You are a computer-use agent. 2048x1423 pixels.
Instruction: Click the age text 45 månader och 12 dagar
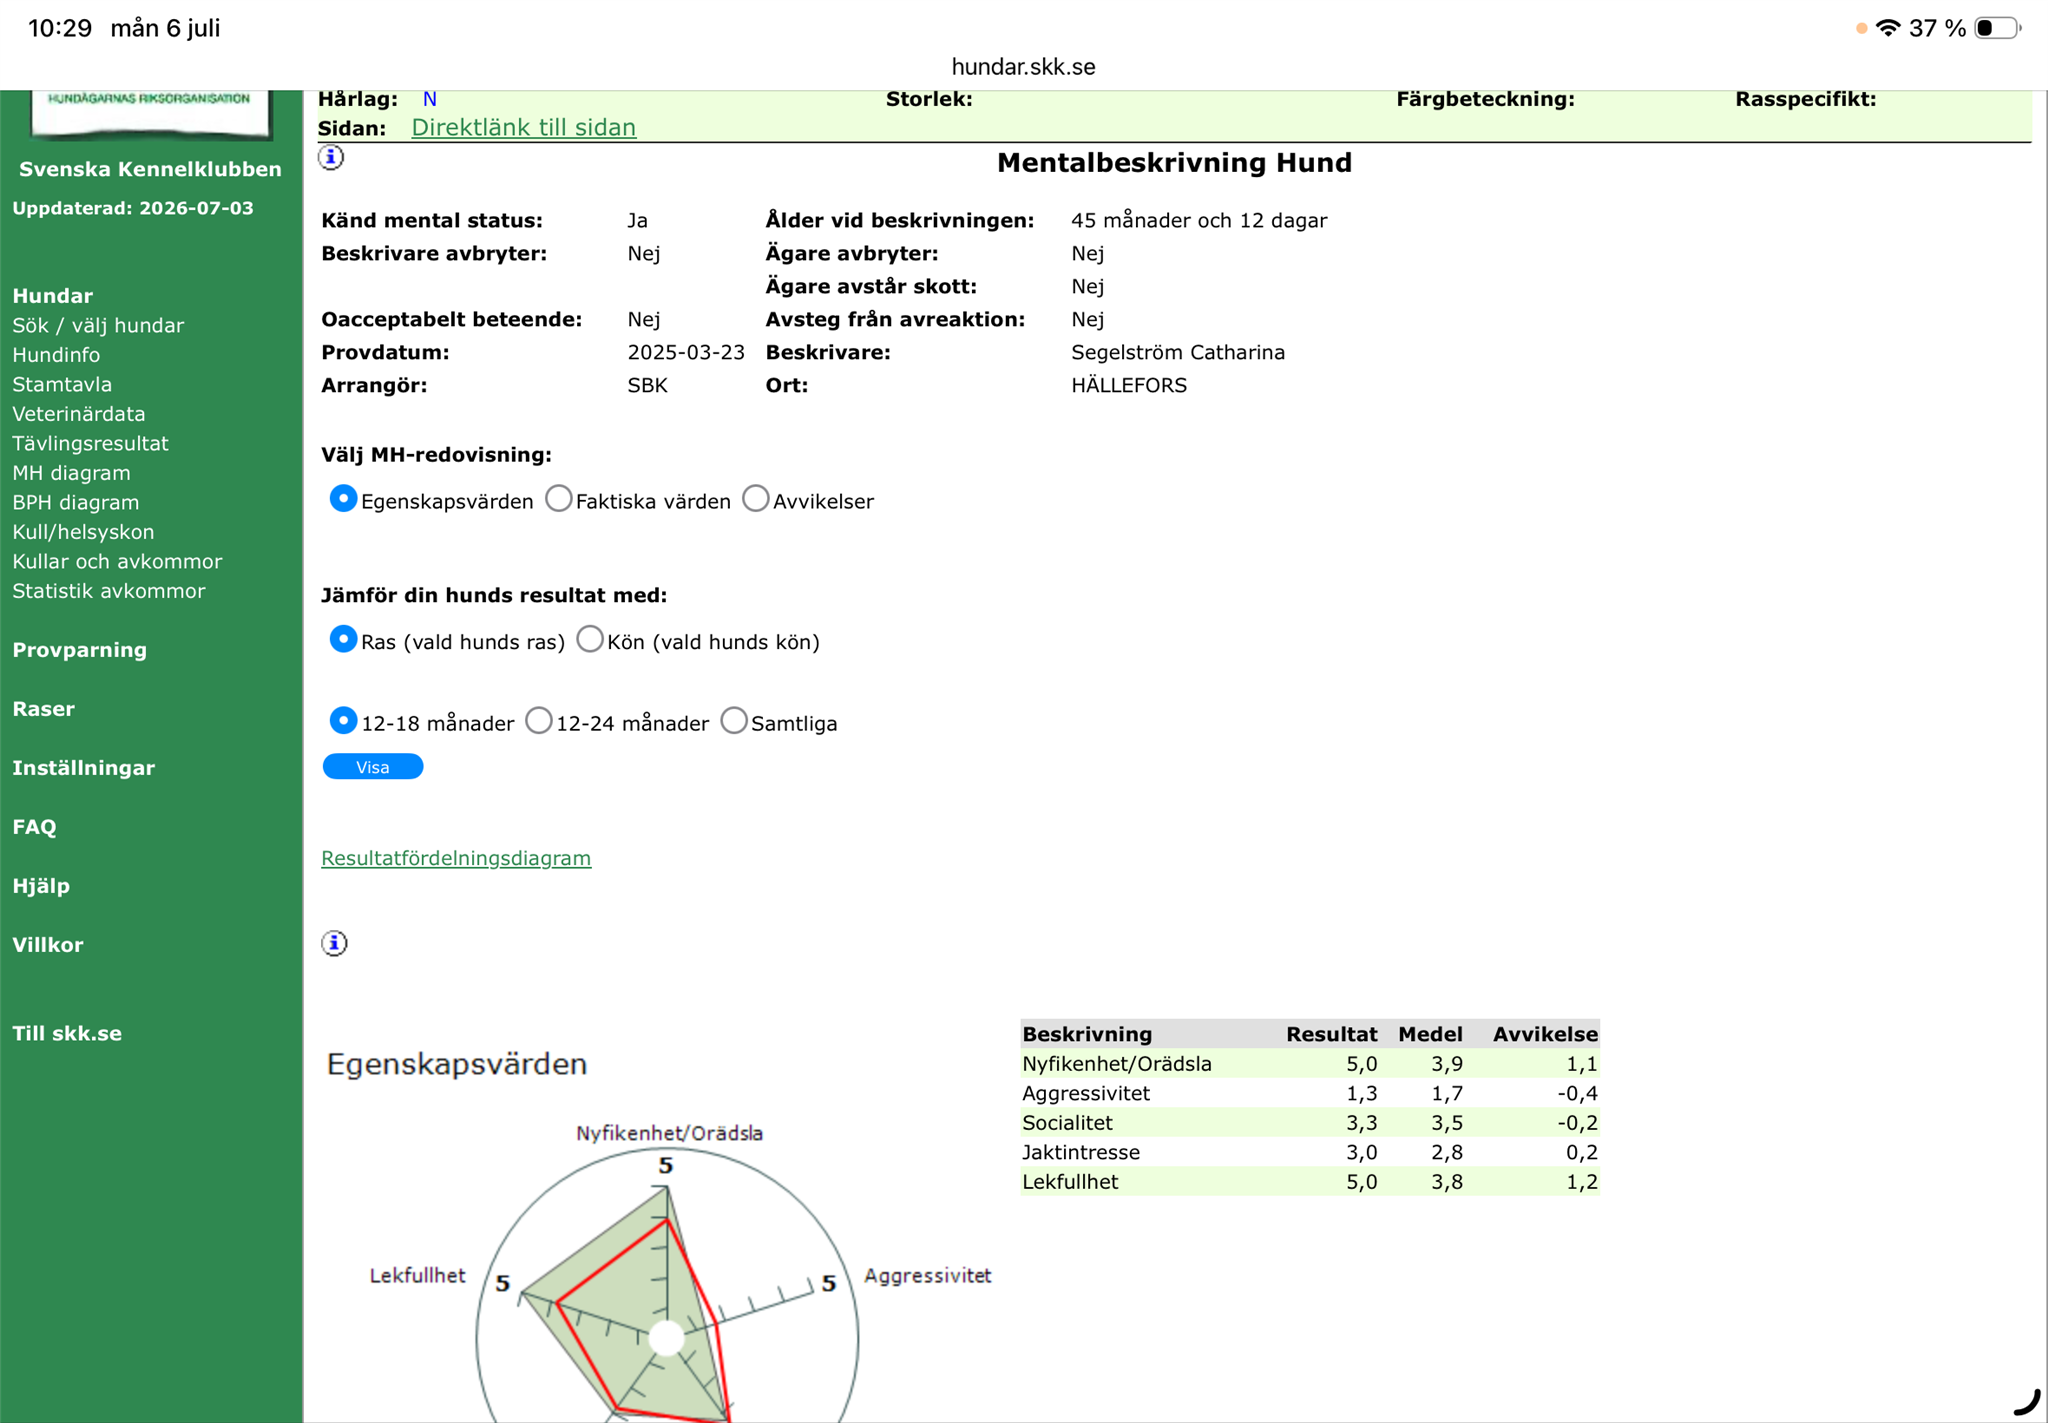(1199, 221)
